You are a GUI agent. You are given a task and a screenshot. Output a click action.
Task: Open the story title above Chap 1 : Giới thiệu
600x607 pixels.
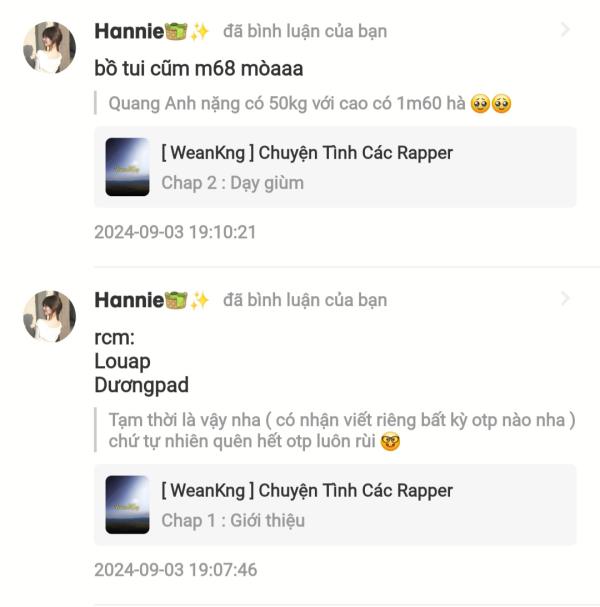(x=306, y=490)
